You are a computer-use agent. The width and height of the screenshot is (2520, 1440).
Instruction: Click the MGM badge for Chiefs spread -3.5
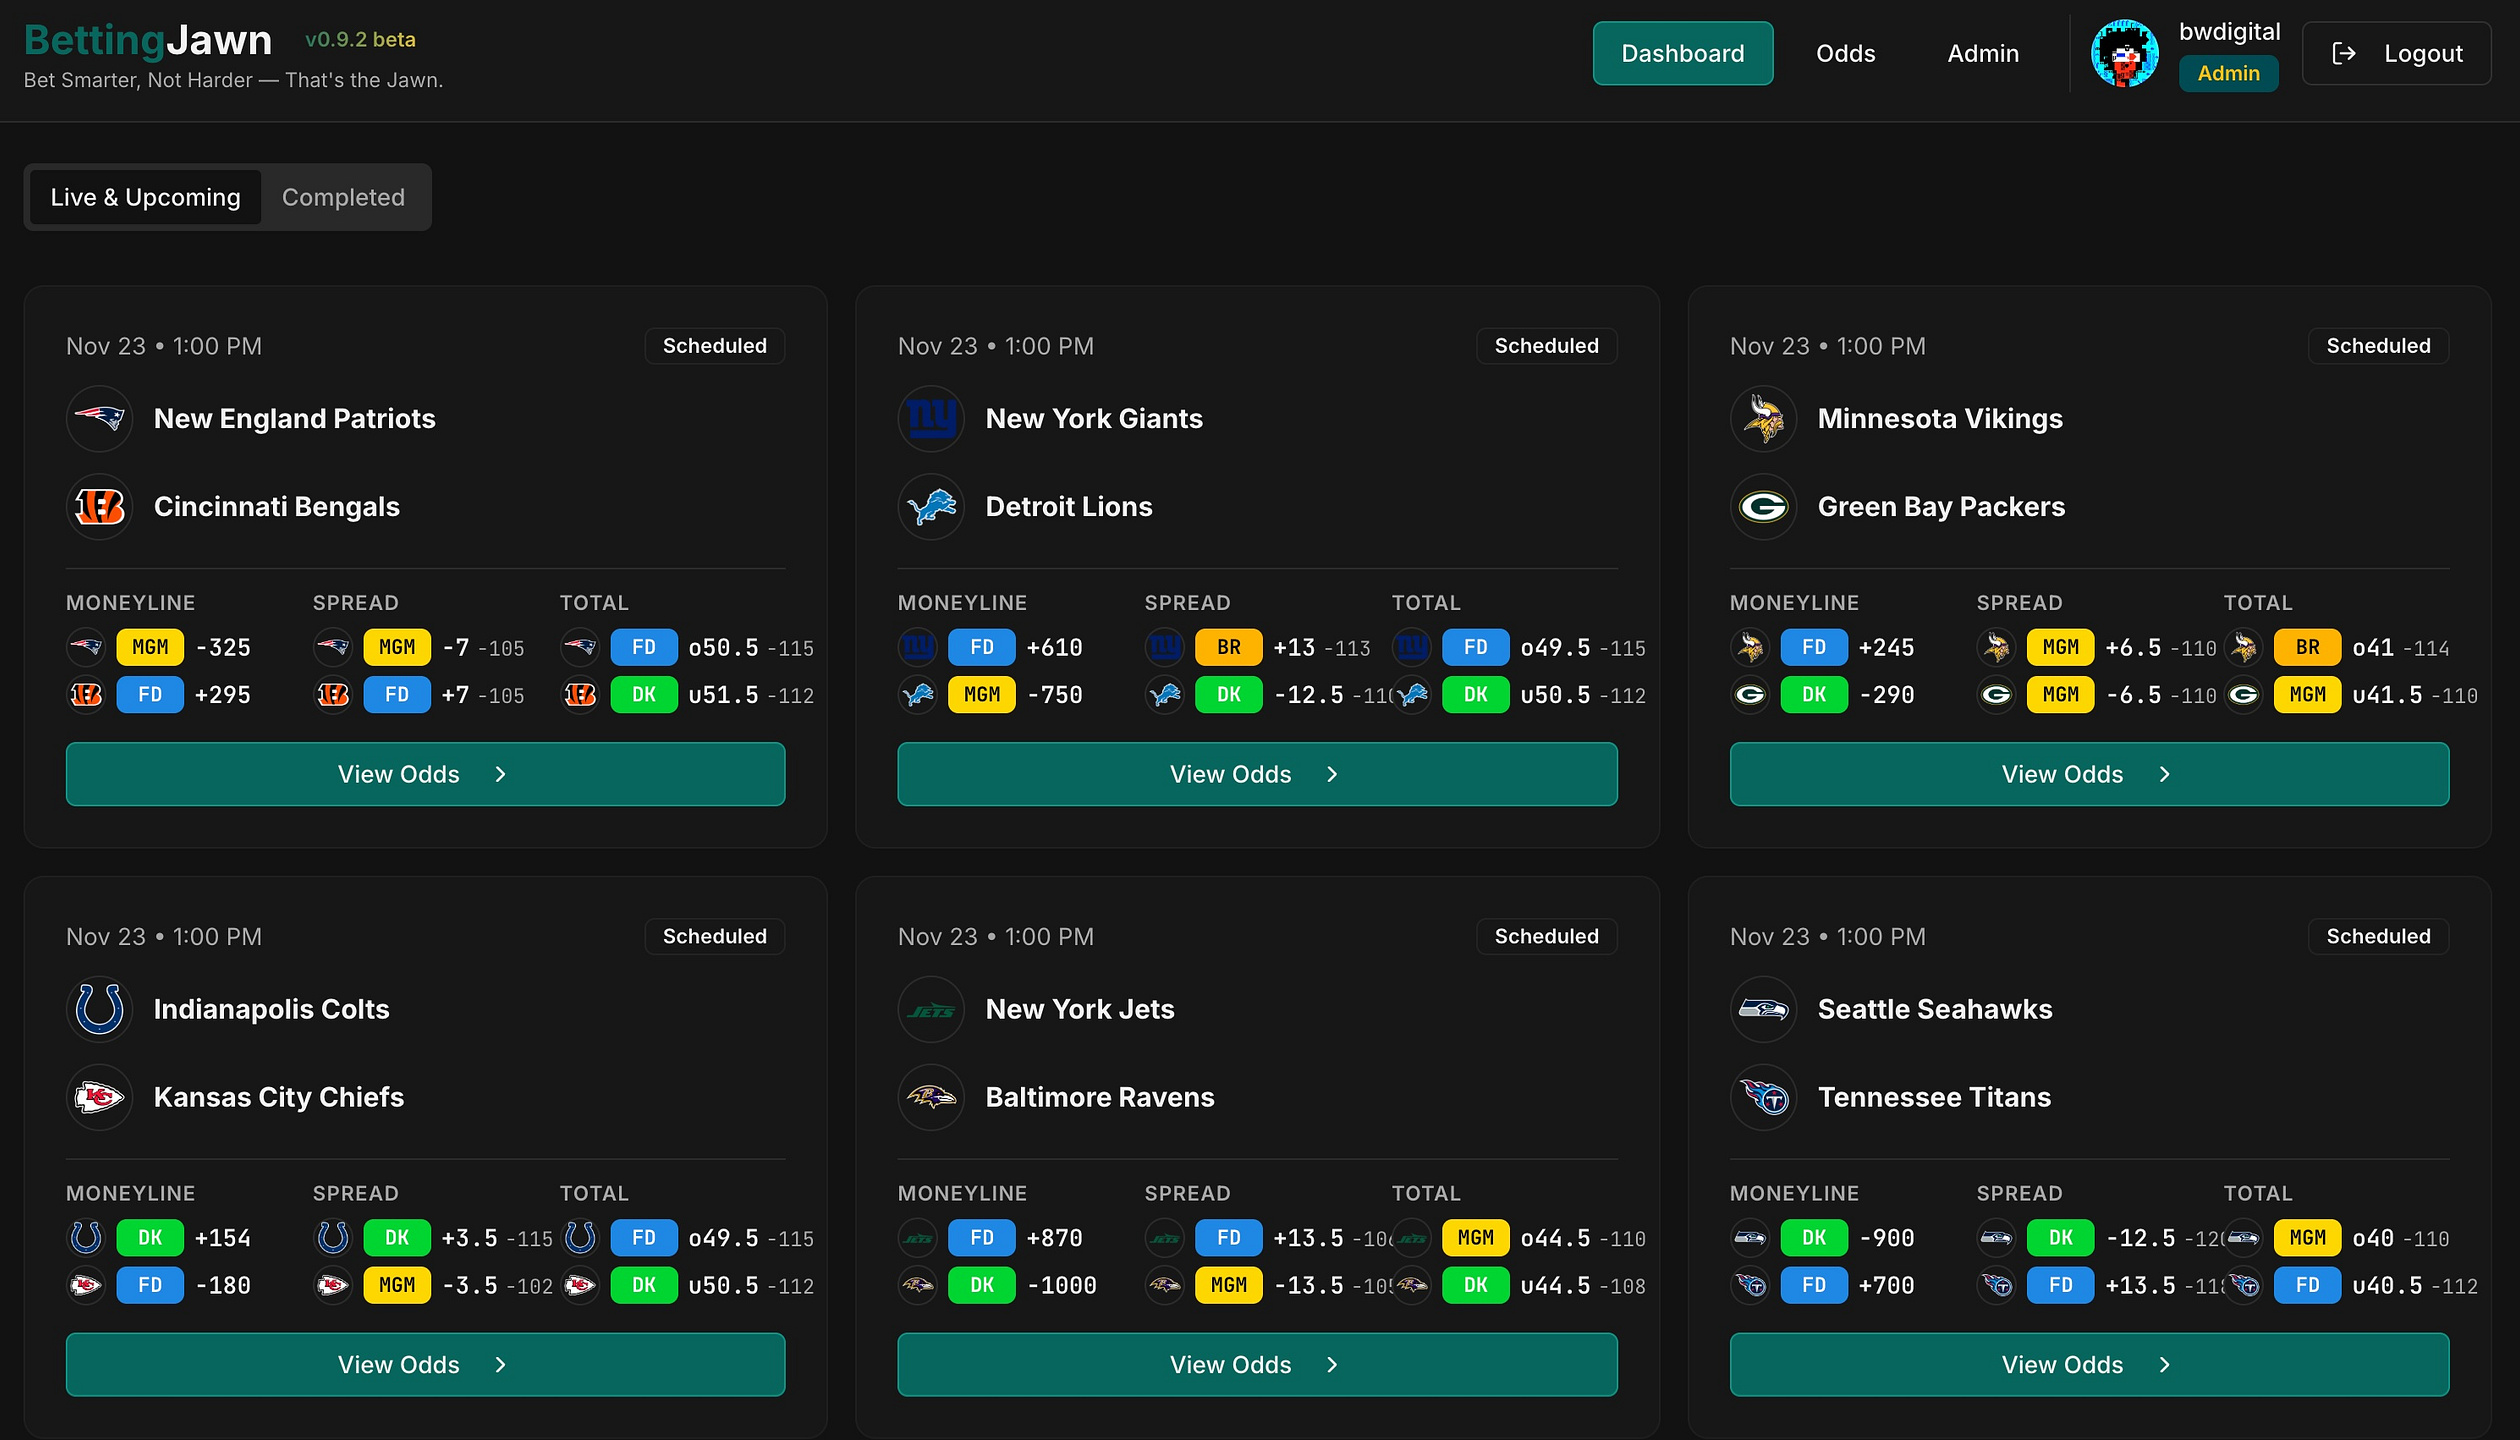[397, 1286]
